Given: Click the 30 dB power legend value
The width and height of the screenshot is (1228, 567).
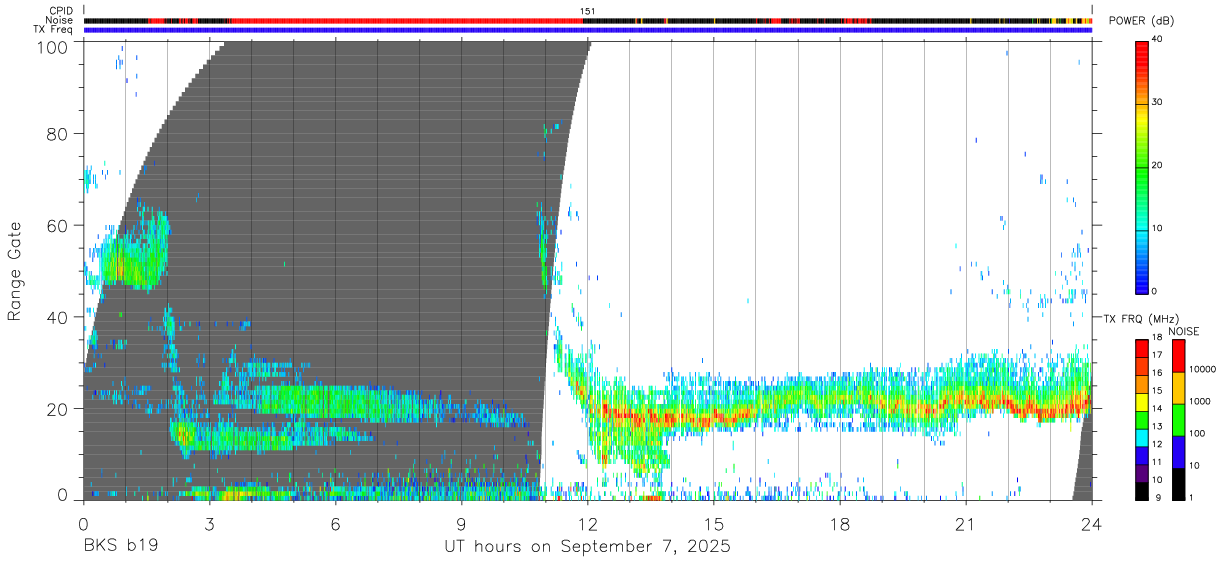Looking at the screenshot, I should tap(1157, 102).
